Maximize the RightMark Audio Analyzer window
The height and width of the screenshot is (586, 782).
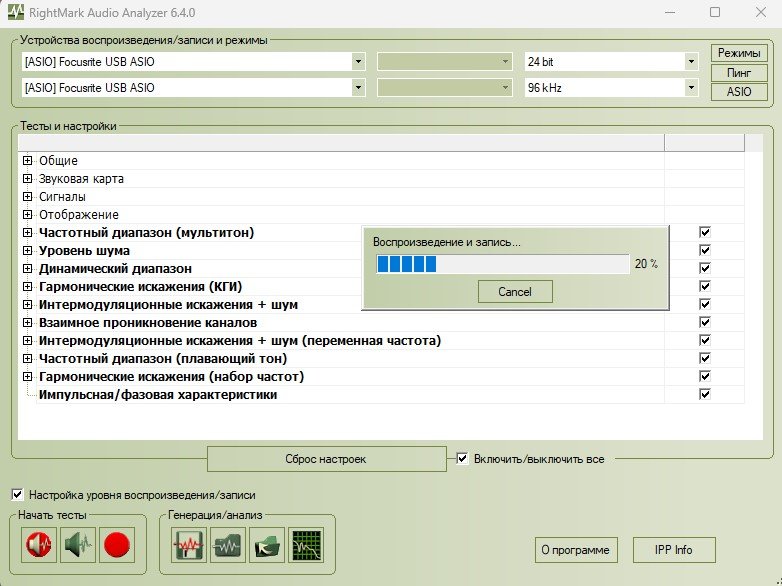[715, 12]
